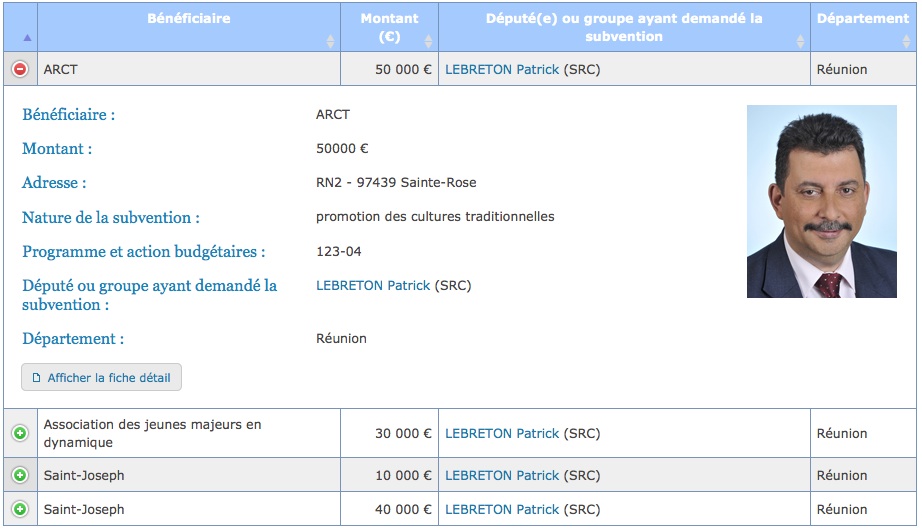Click Réunion cell in the Association row

coord(863,433)
